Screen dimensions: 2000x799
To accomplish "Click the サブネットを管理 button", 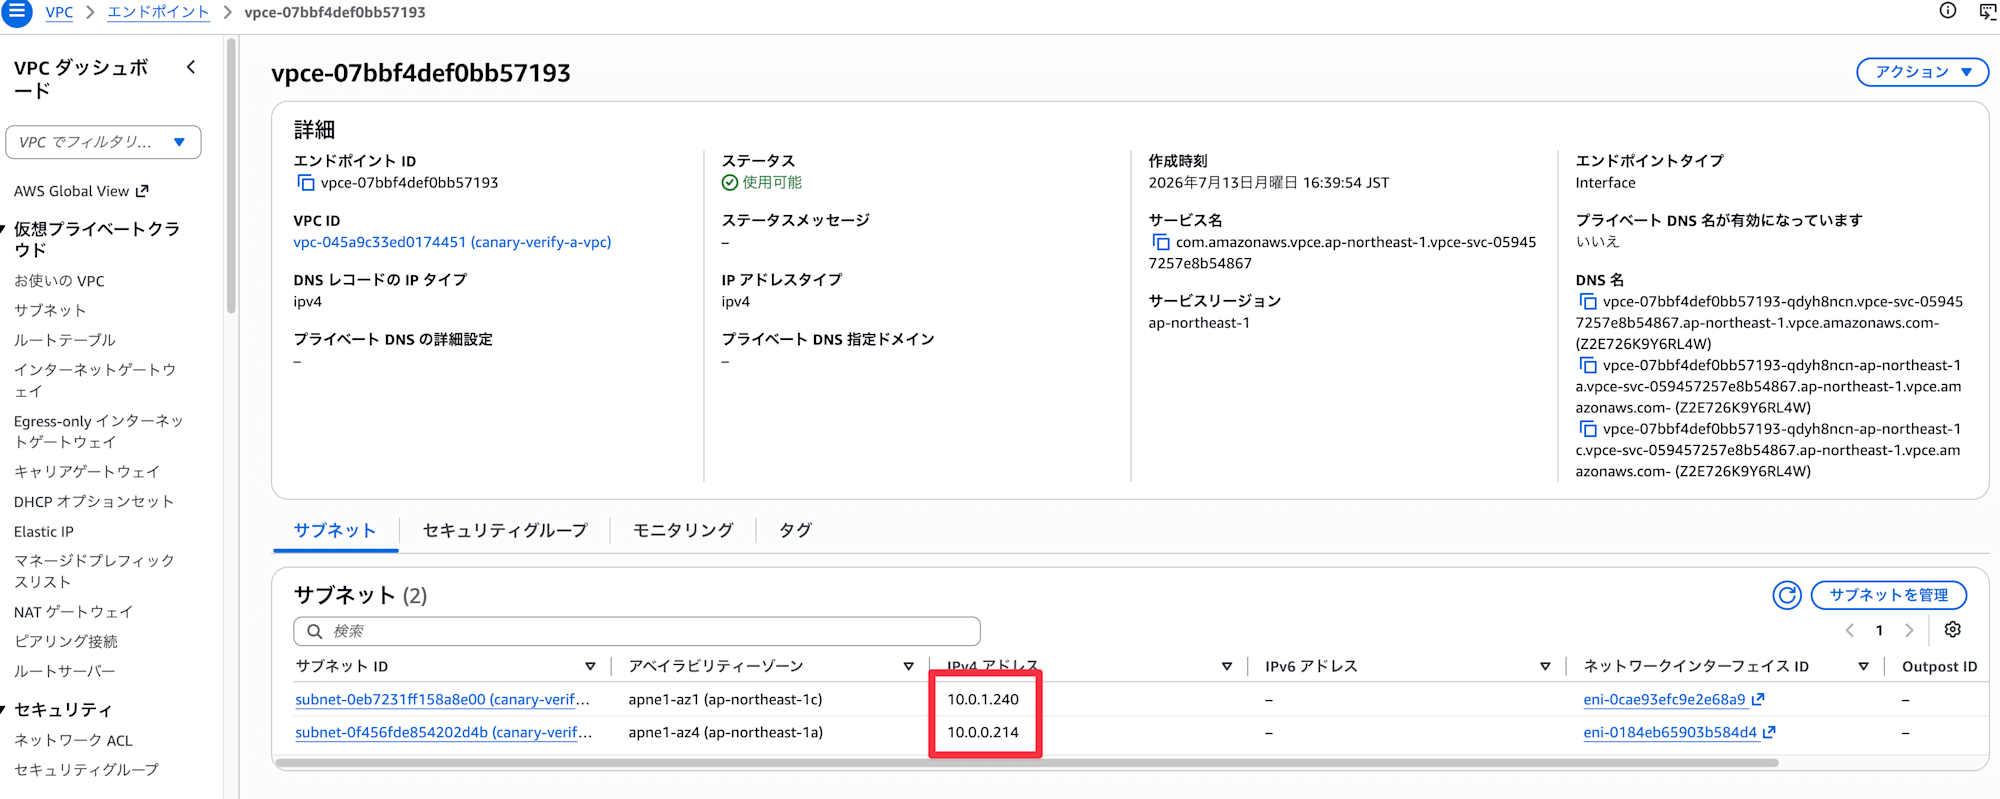I will coord(1889,595).
